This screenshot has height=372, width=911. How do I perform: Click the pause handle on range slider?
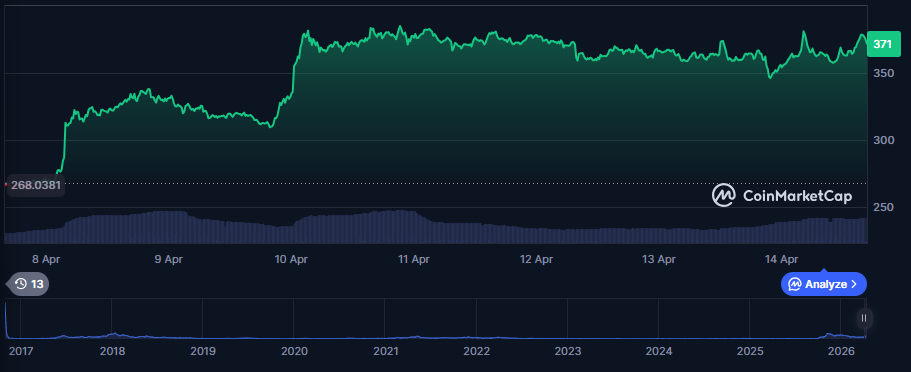[x=864, y=318]
